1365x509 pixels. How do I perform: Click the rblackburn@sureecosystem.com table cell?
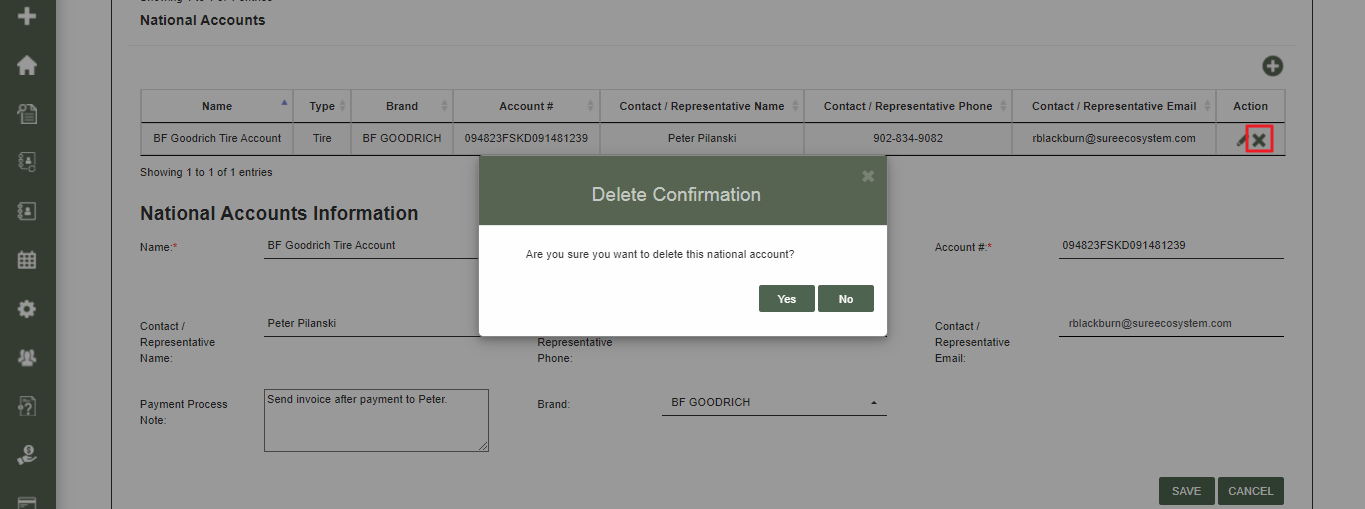pos(1114,138)
